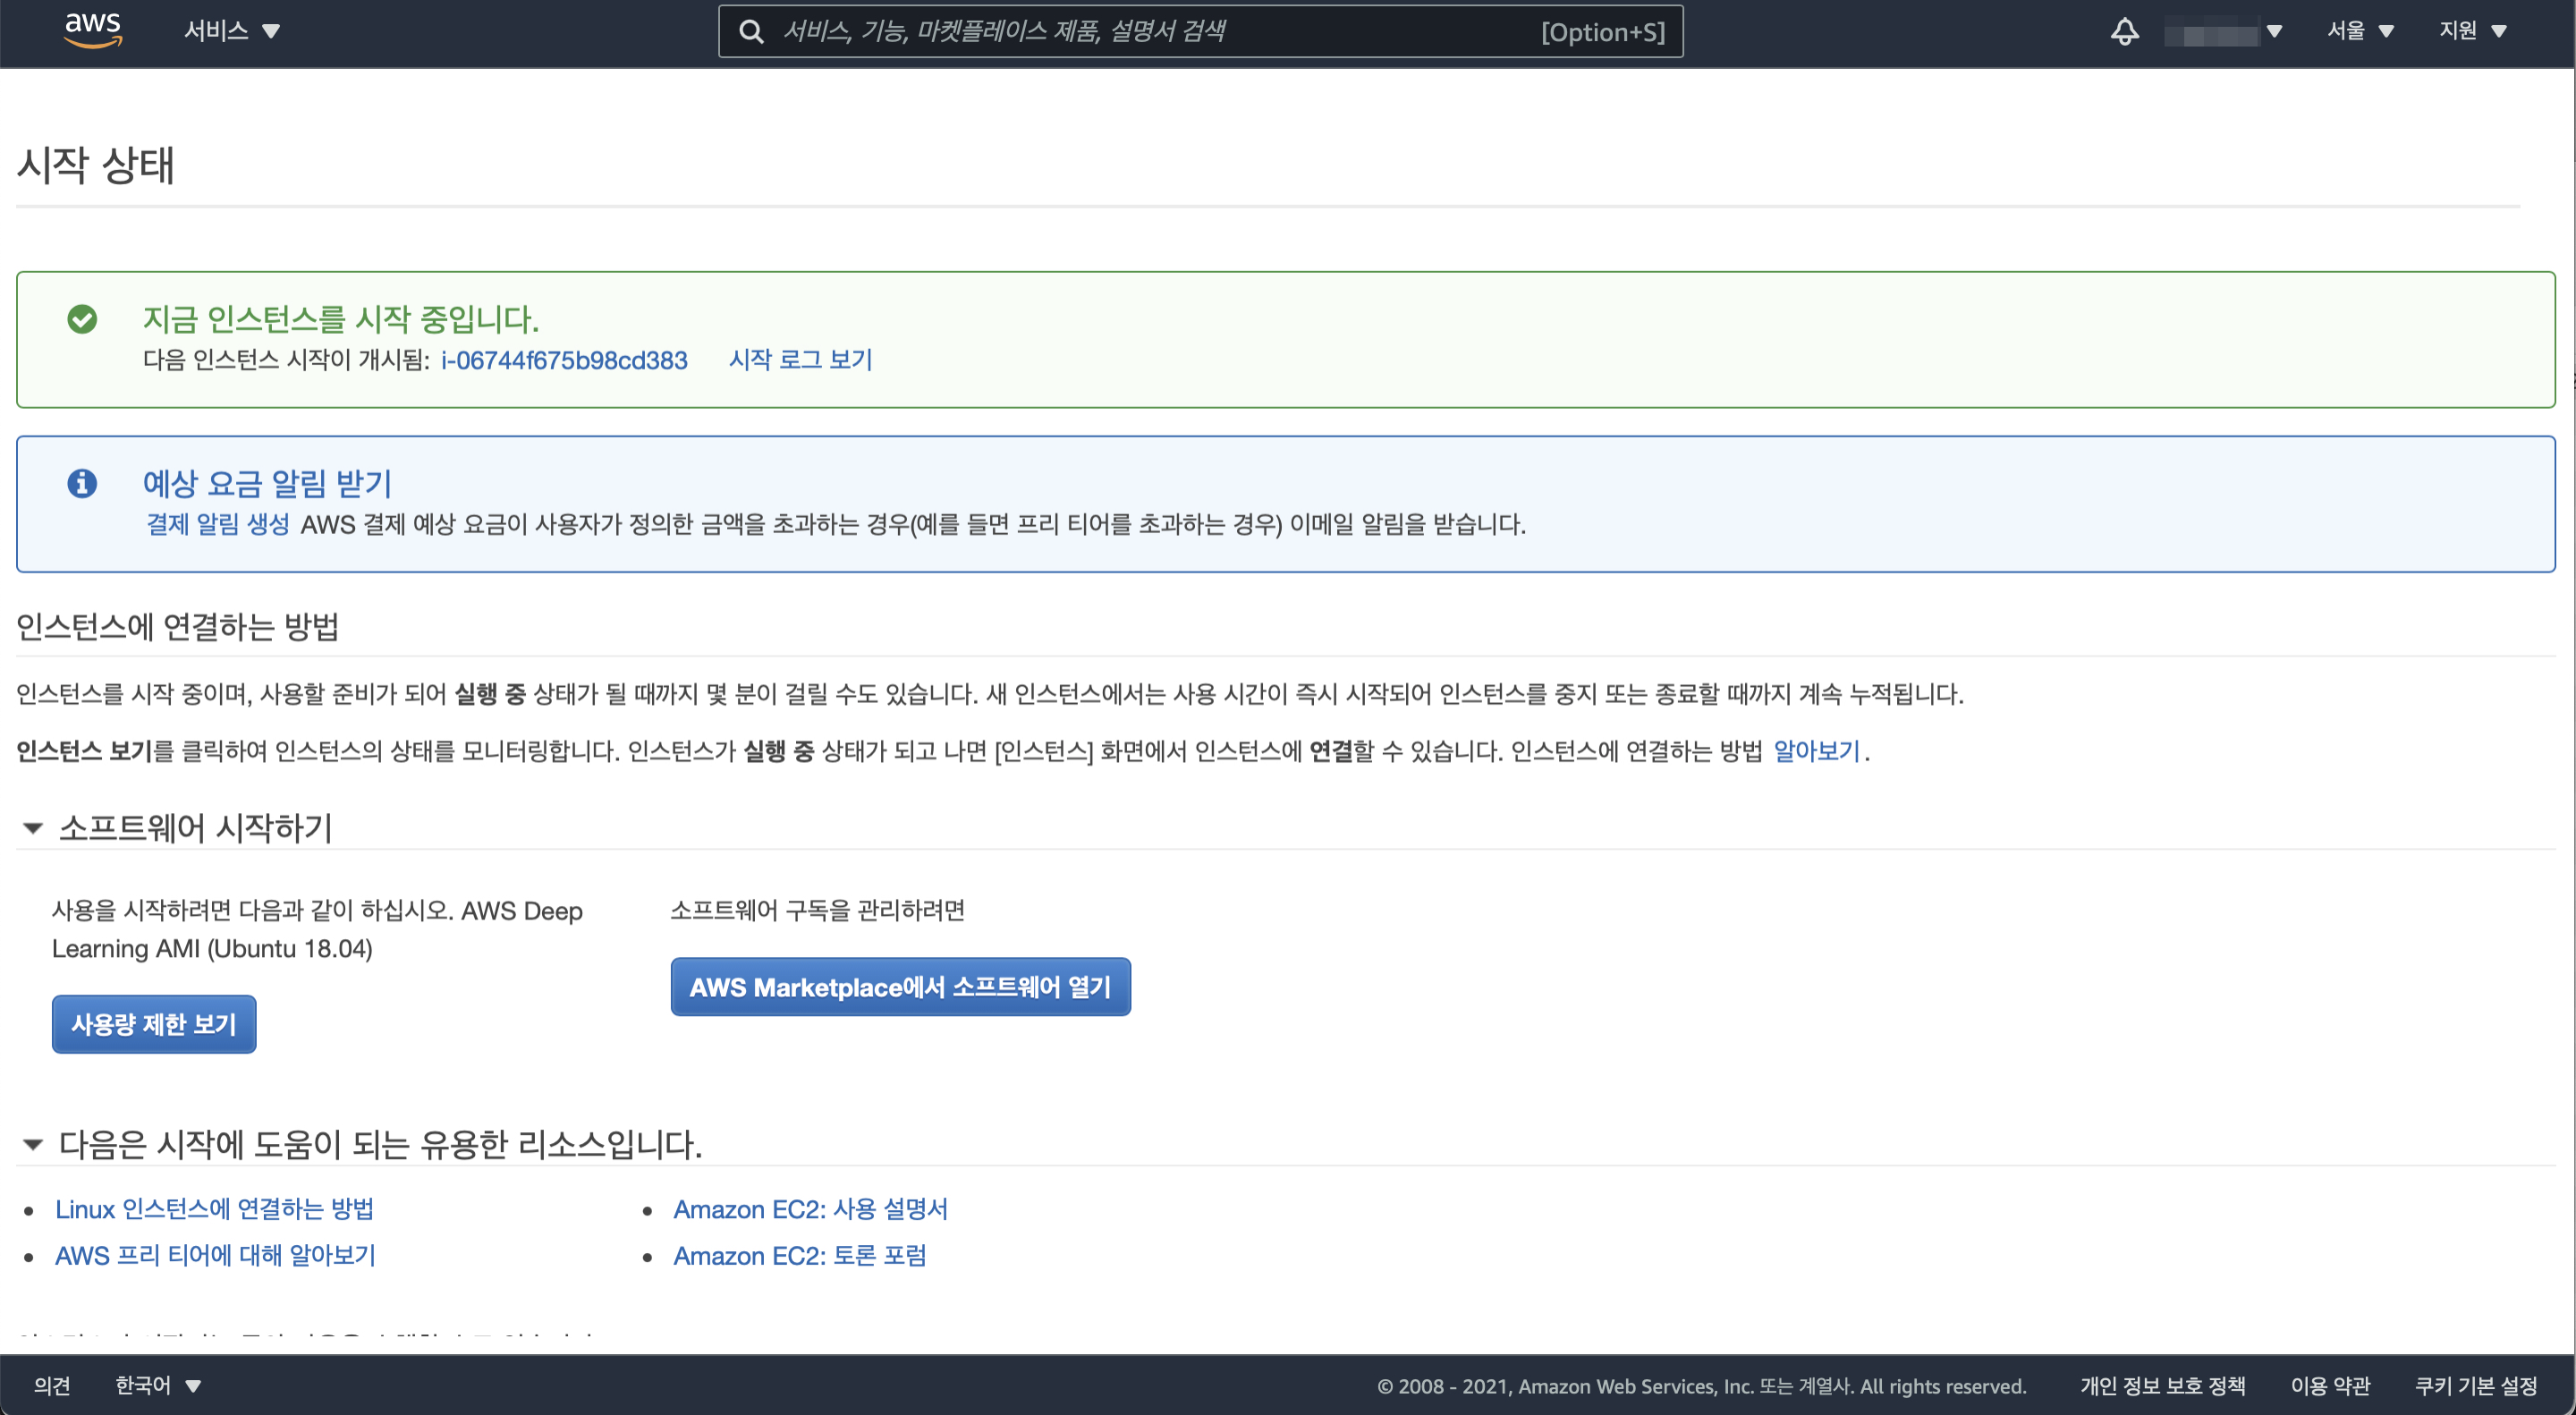Click the green success checkmark icon

point(82,319)
